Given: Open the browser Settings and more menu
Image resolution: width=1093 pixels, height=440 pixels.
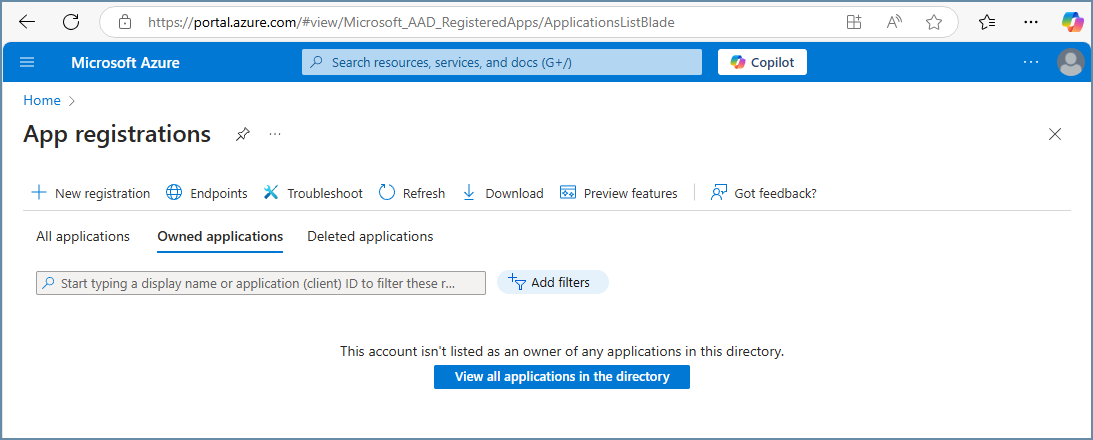Looking at the screenshot, I should (1031, 22).
